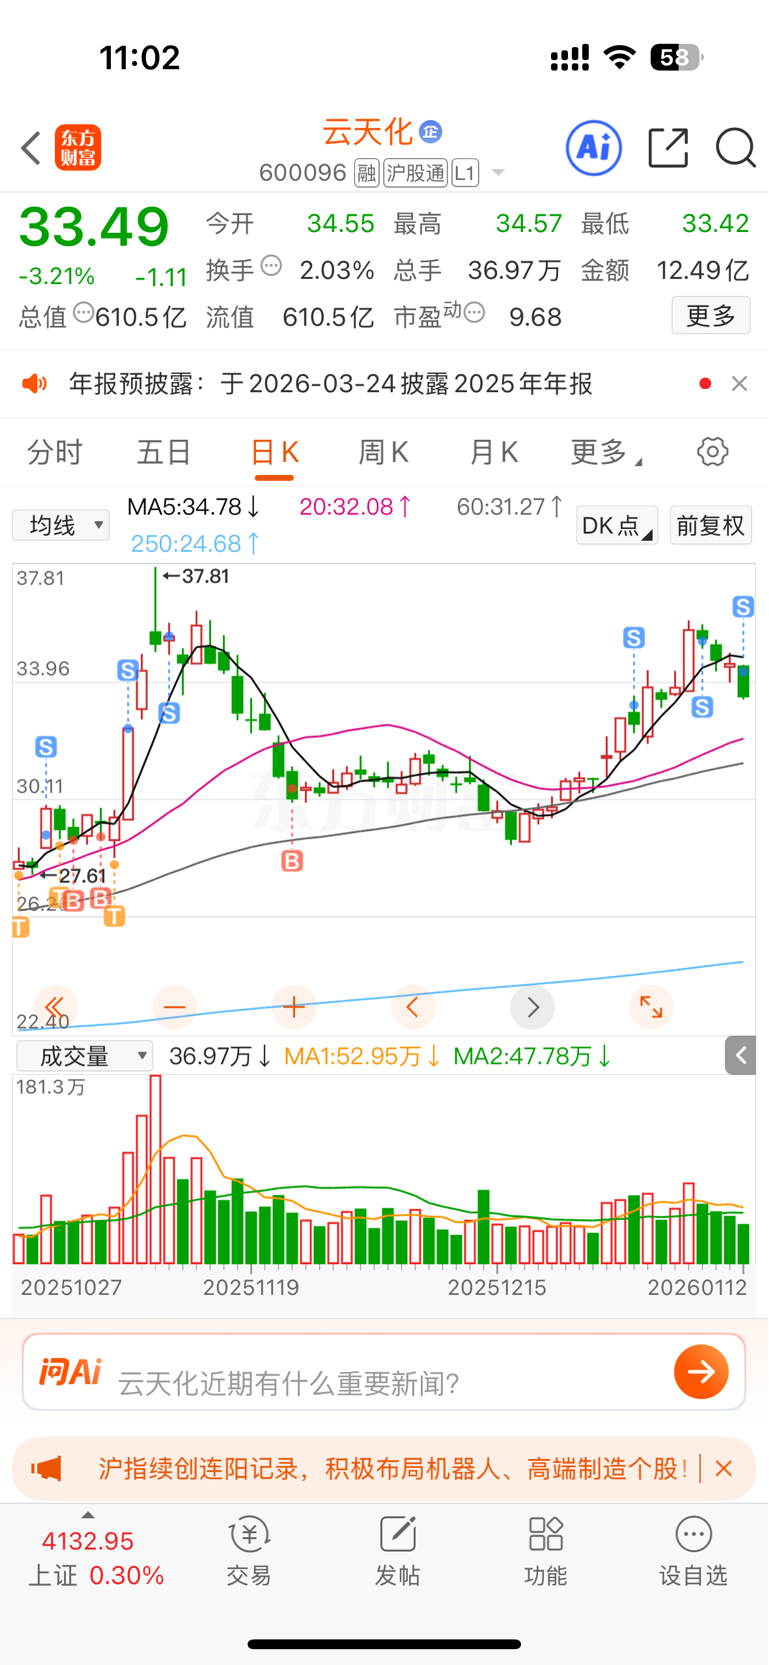Screen dimensions: 769x1665
Task: Tap the announcement speaker icon
Action: pos(35,384)
